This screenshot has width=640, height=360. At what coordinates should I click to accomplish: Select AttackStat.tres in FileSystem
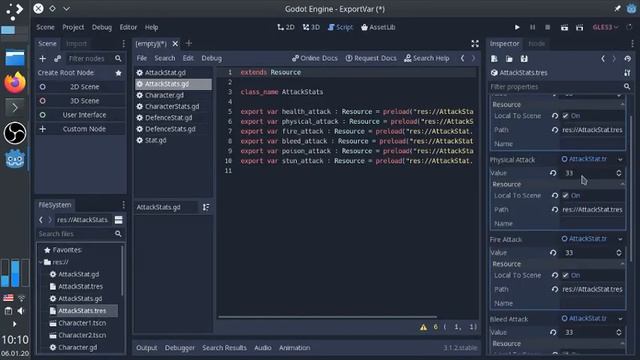coord(80,287)
